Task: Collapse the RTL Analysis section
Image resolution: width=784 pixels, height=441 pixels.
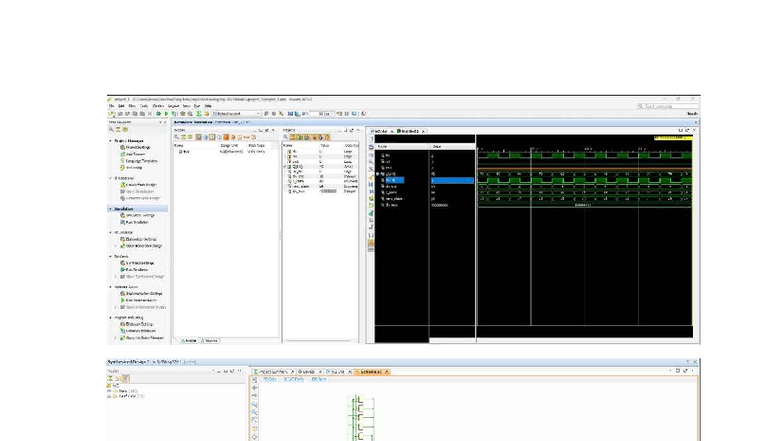Action: tap(110, 232)
